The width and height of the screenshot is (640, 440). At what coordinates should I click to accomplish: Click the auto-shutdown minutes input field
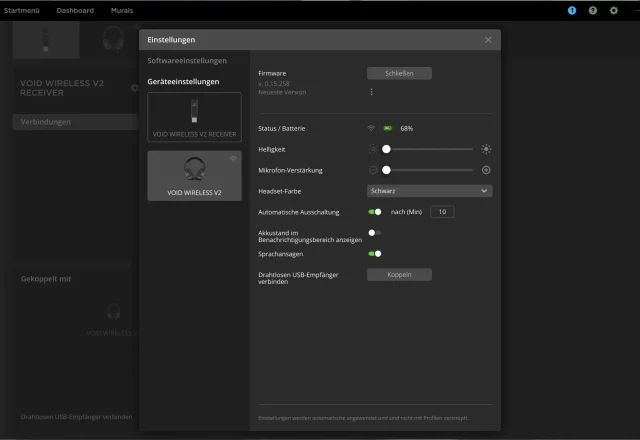tap(442, 212)
